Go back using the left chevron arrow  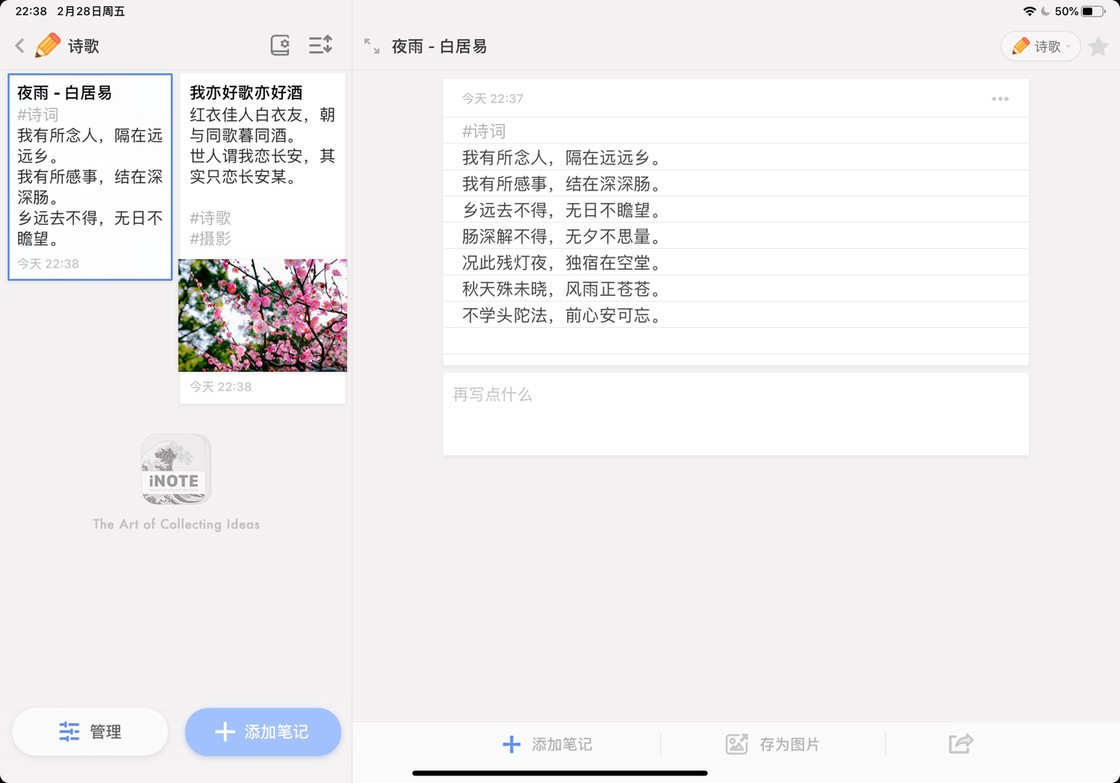point(20,46)
